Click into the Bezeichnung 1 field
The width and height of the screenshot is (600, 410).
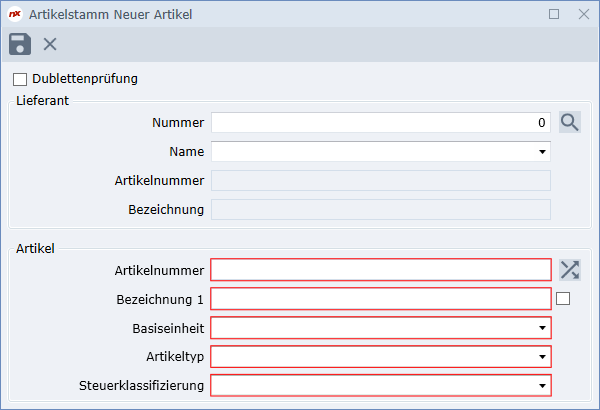[380, 298]
